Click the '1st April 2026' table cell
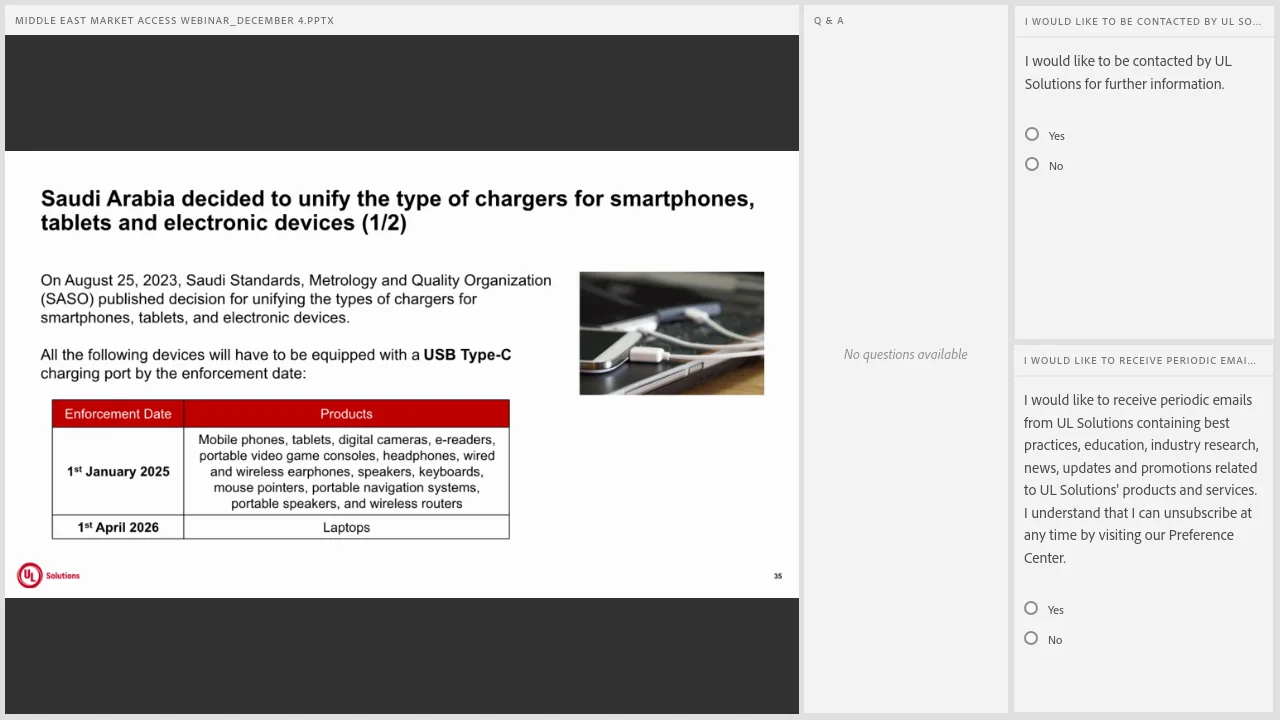1280x720 pixels. point(118,527)
